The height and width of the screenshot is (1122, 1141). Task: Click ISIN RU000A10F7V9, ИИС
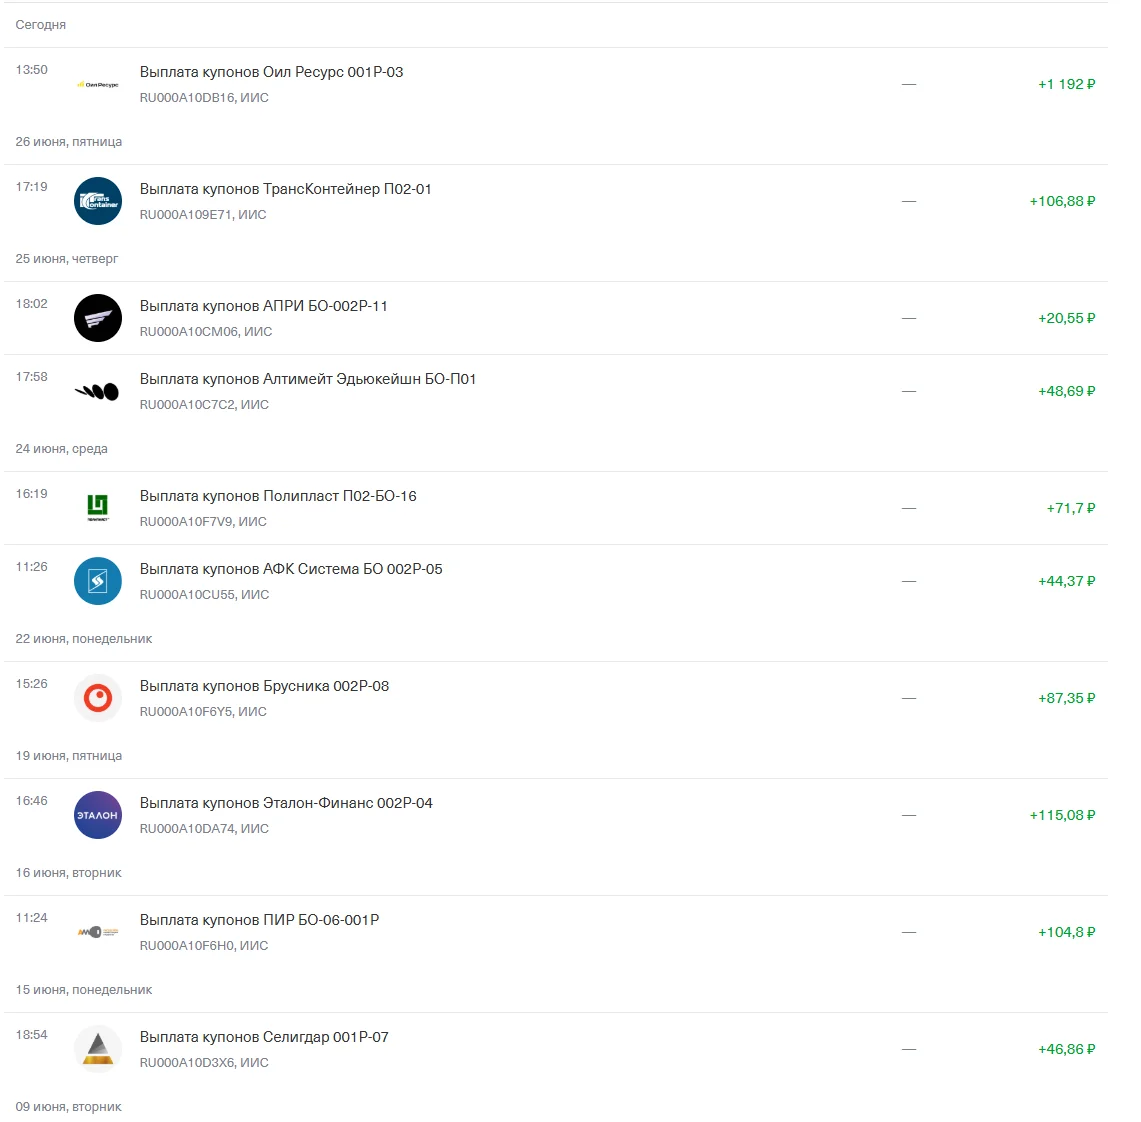203,522
